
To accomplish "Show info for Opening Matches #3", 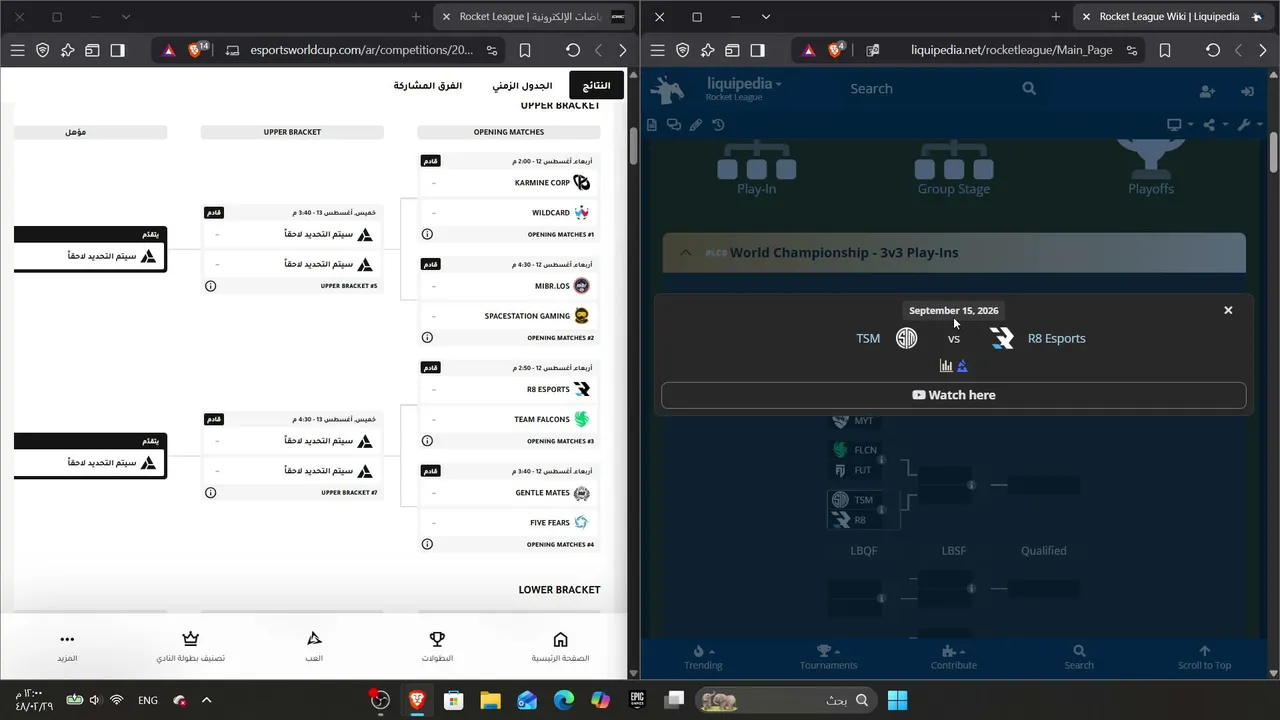I will tap(427, 441).
